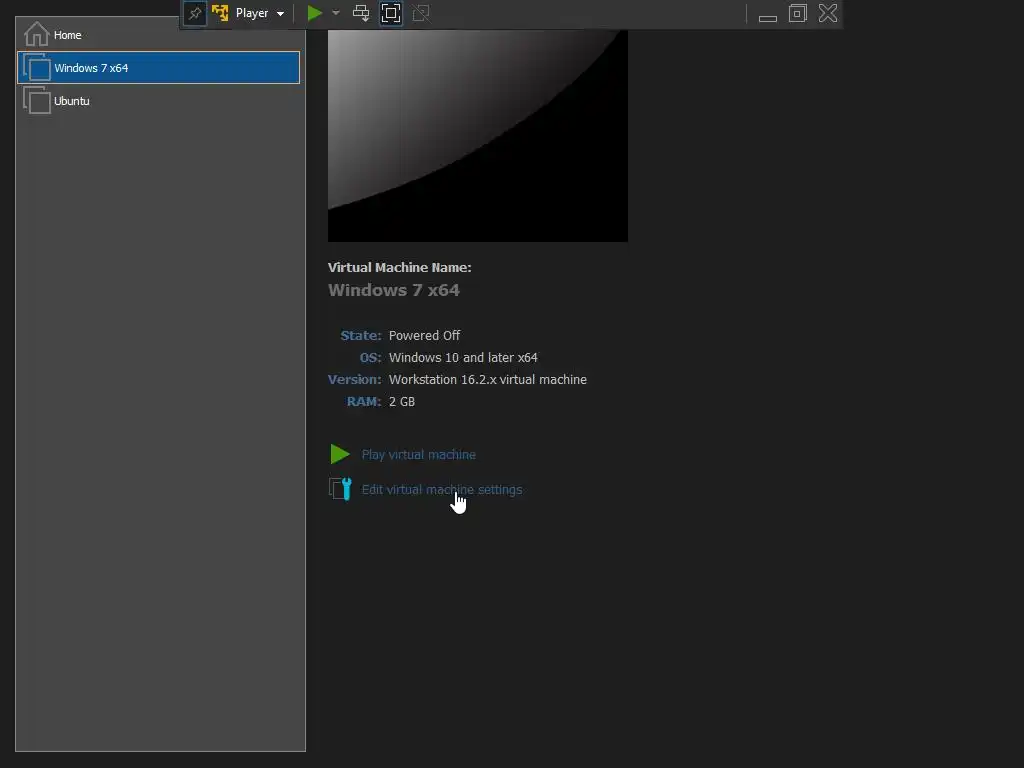Select the Ubuntu virtual machine
The height and width of the screenshot is (768, 1024).
click(159, 101)
